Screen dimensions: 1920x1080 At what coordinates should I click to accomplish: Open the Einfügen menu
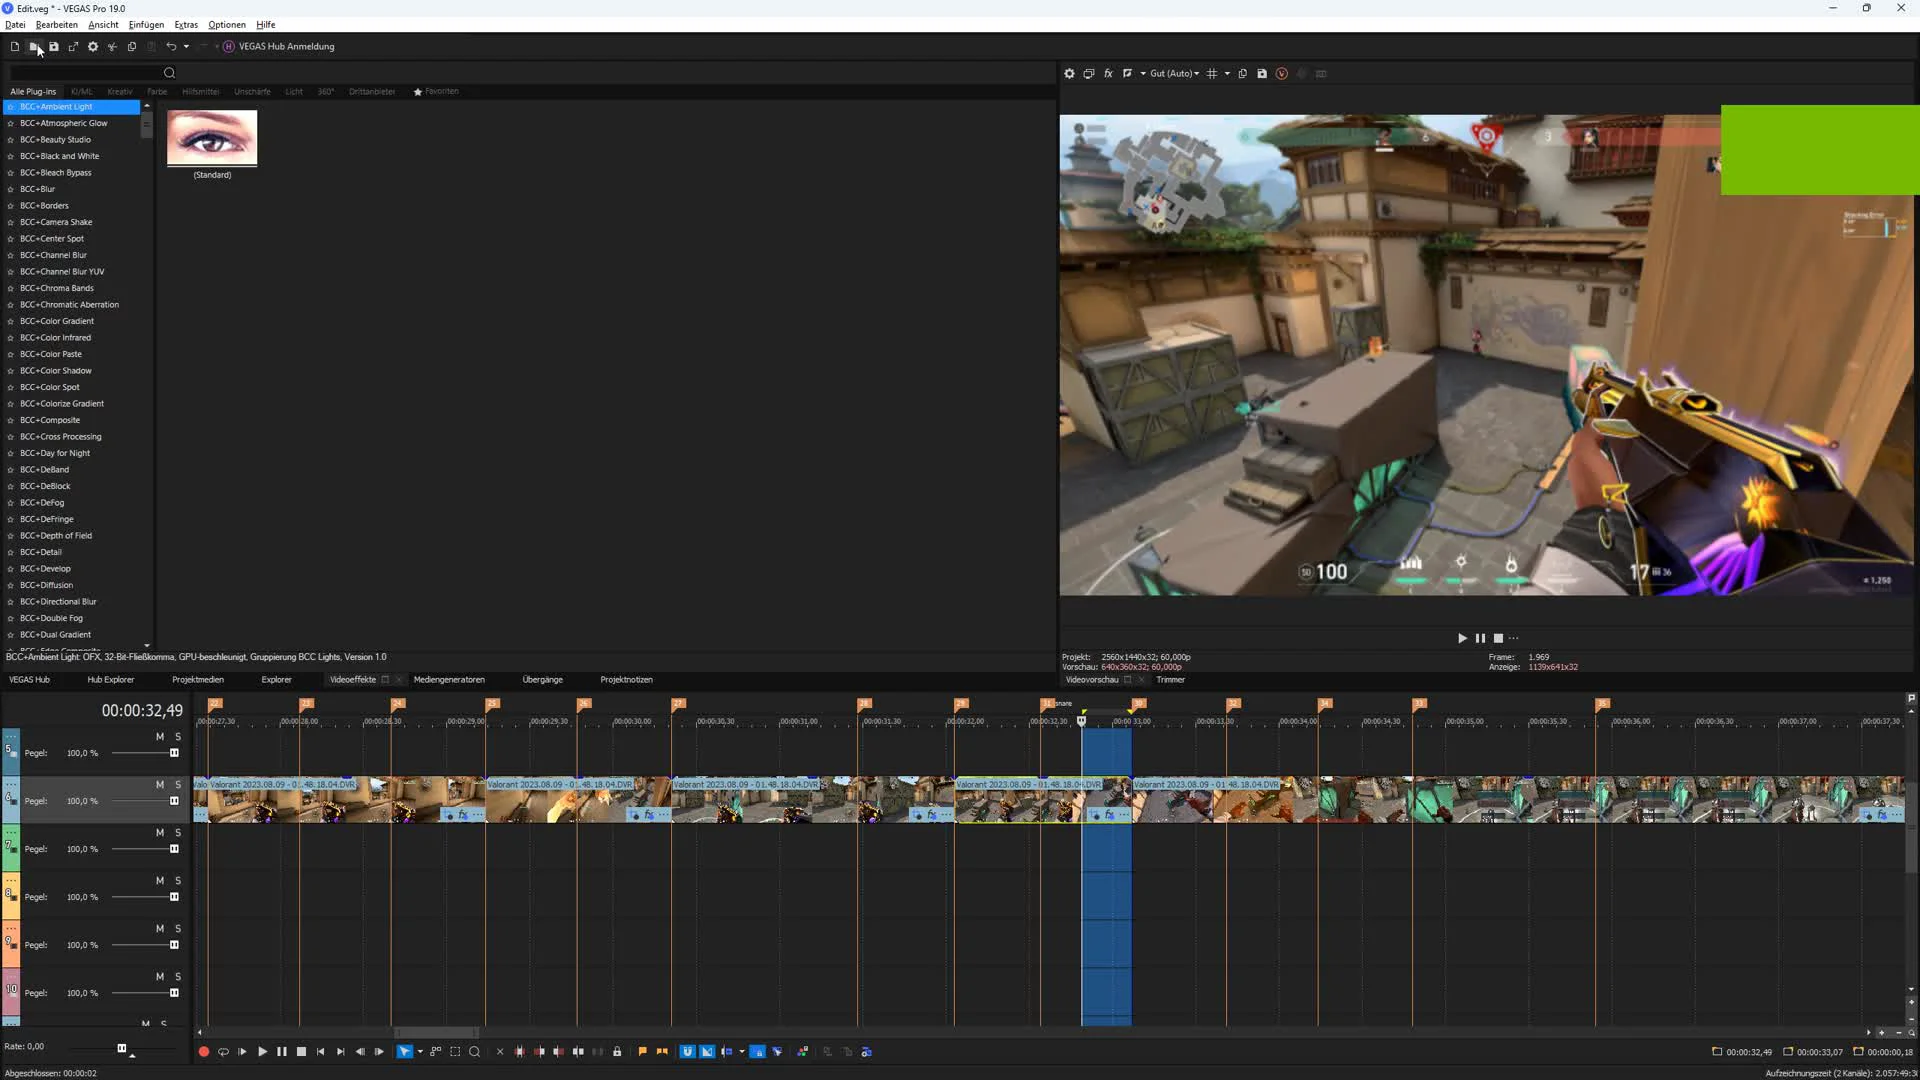tap(146, 25)
